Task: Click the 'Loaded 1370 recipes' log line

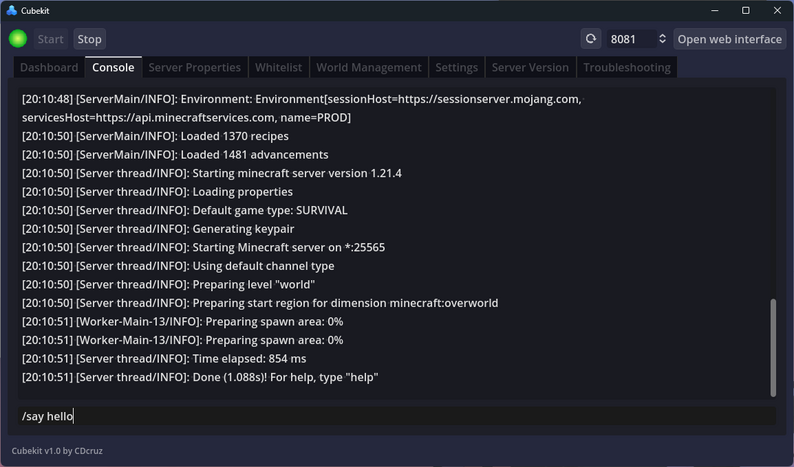Action: click(155, 136)
